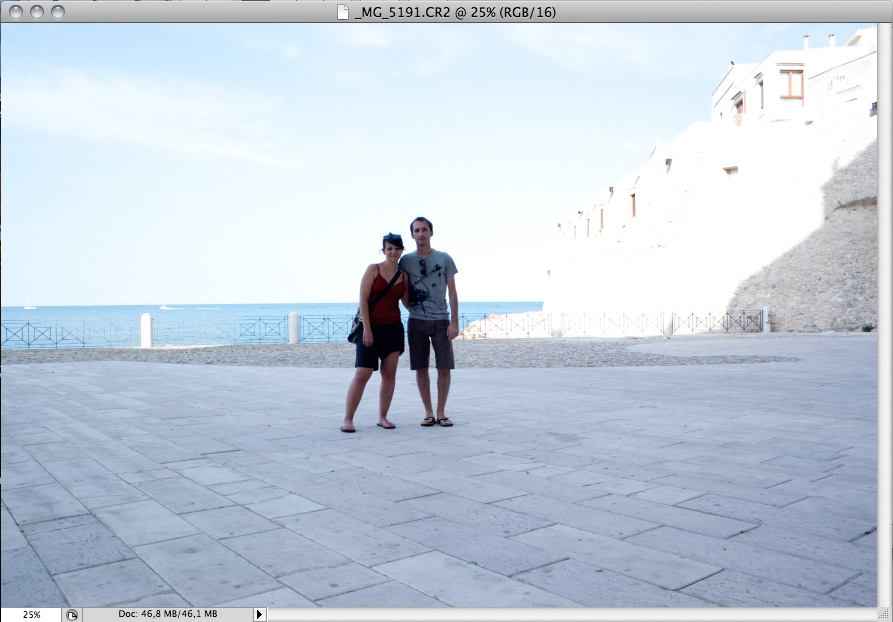Minimize the document window with yellow button
The image size is (893, 622).
[36, 12]
